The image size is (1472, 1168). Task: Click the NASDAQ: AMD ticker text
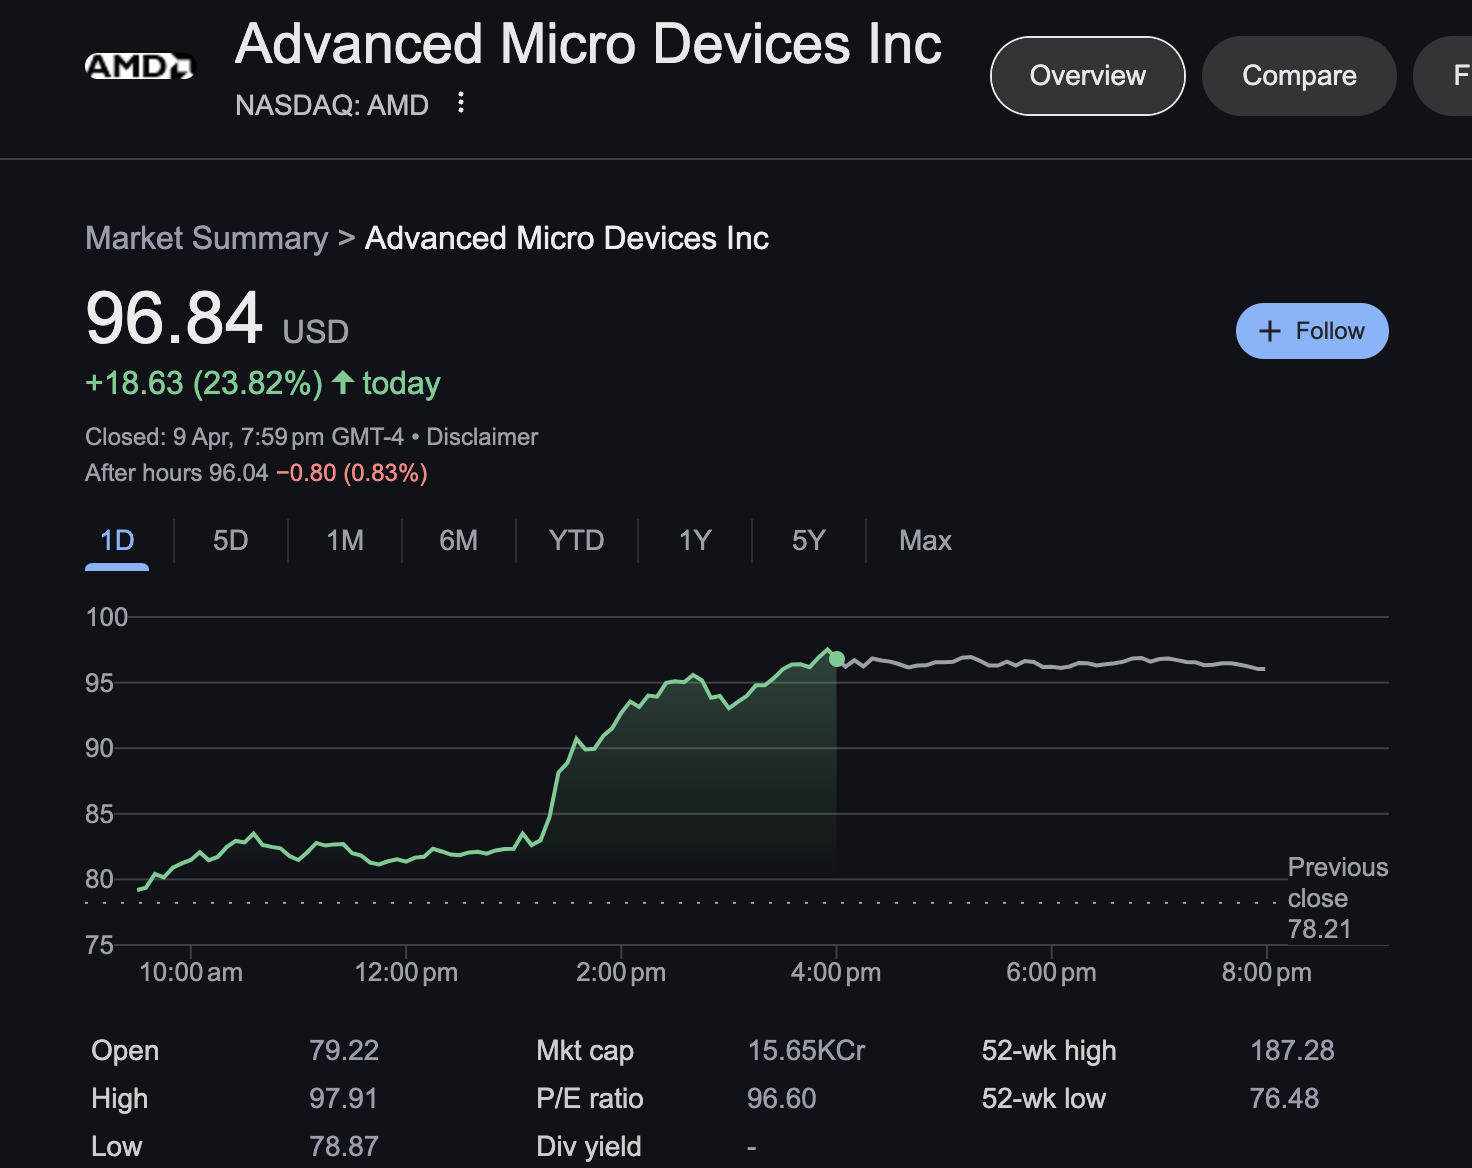point(332,105)
